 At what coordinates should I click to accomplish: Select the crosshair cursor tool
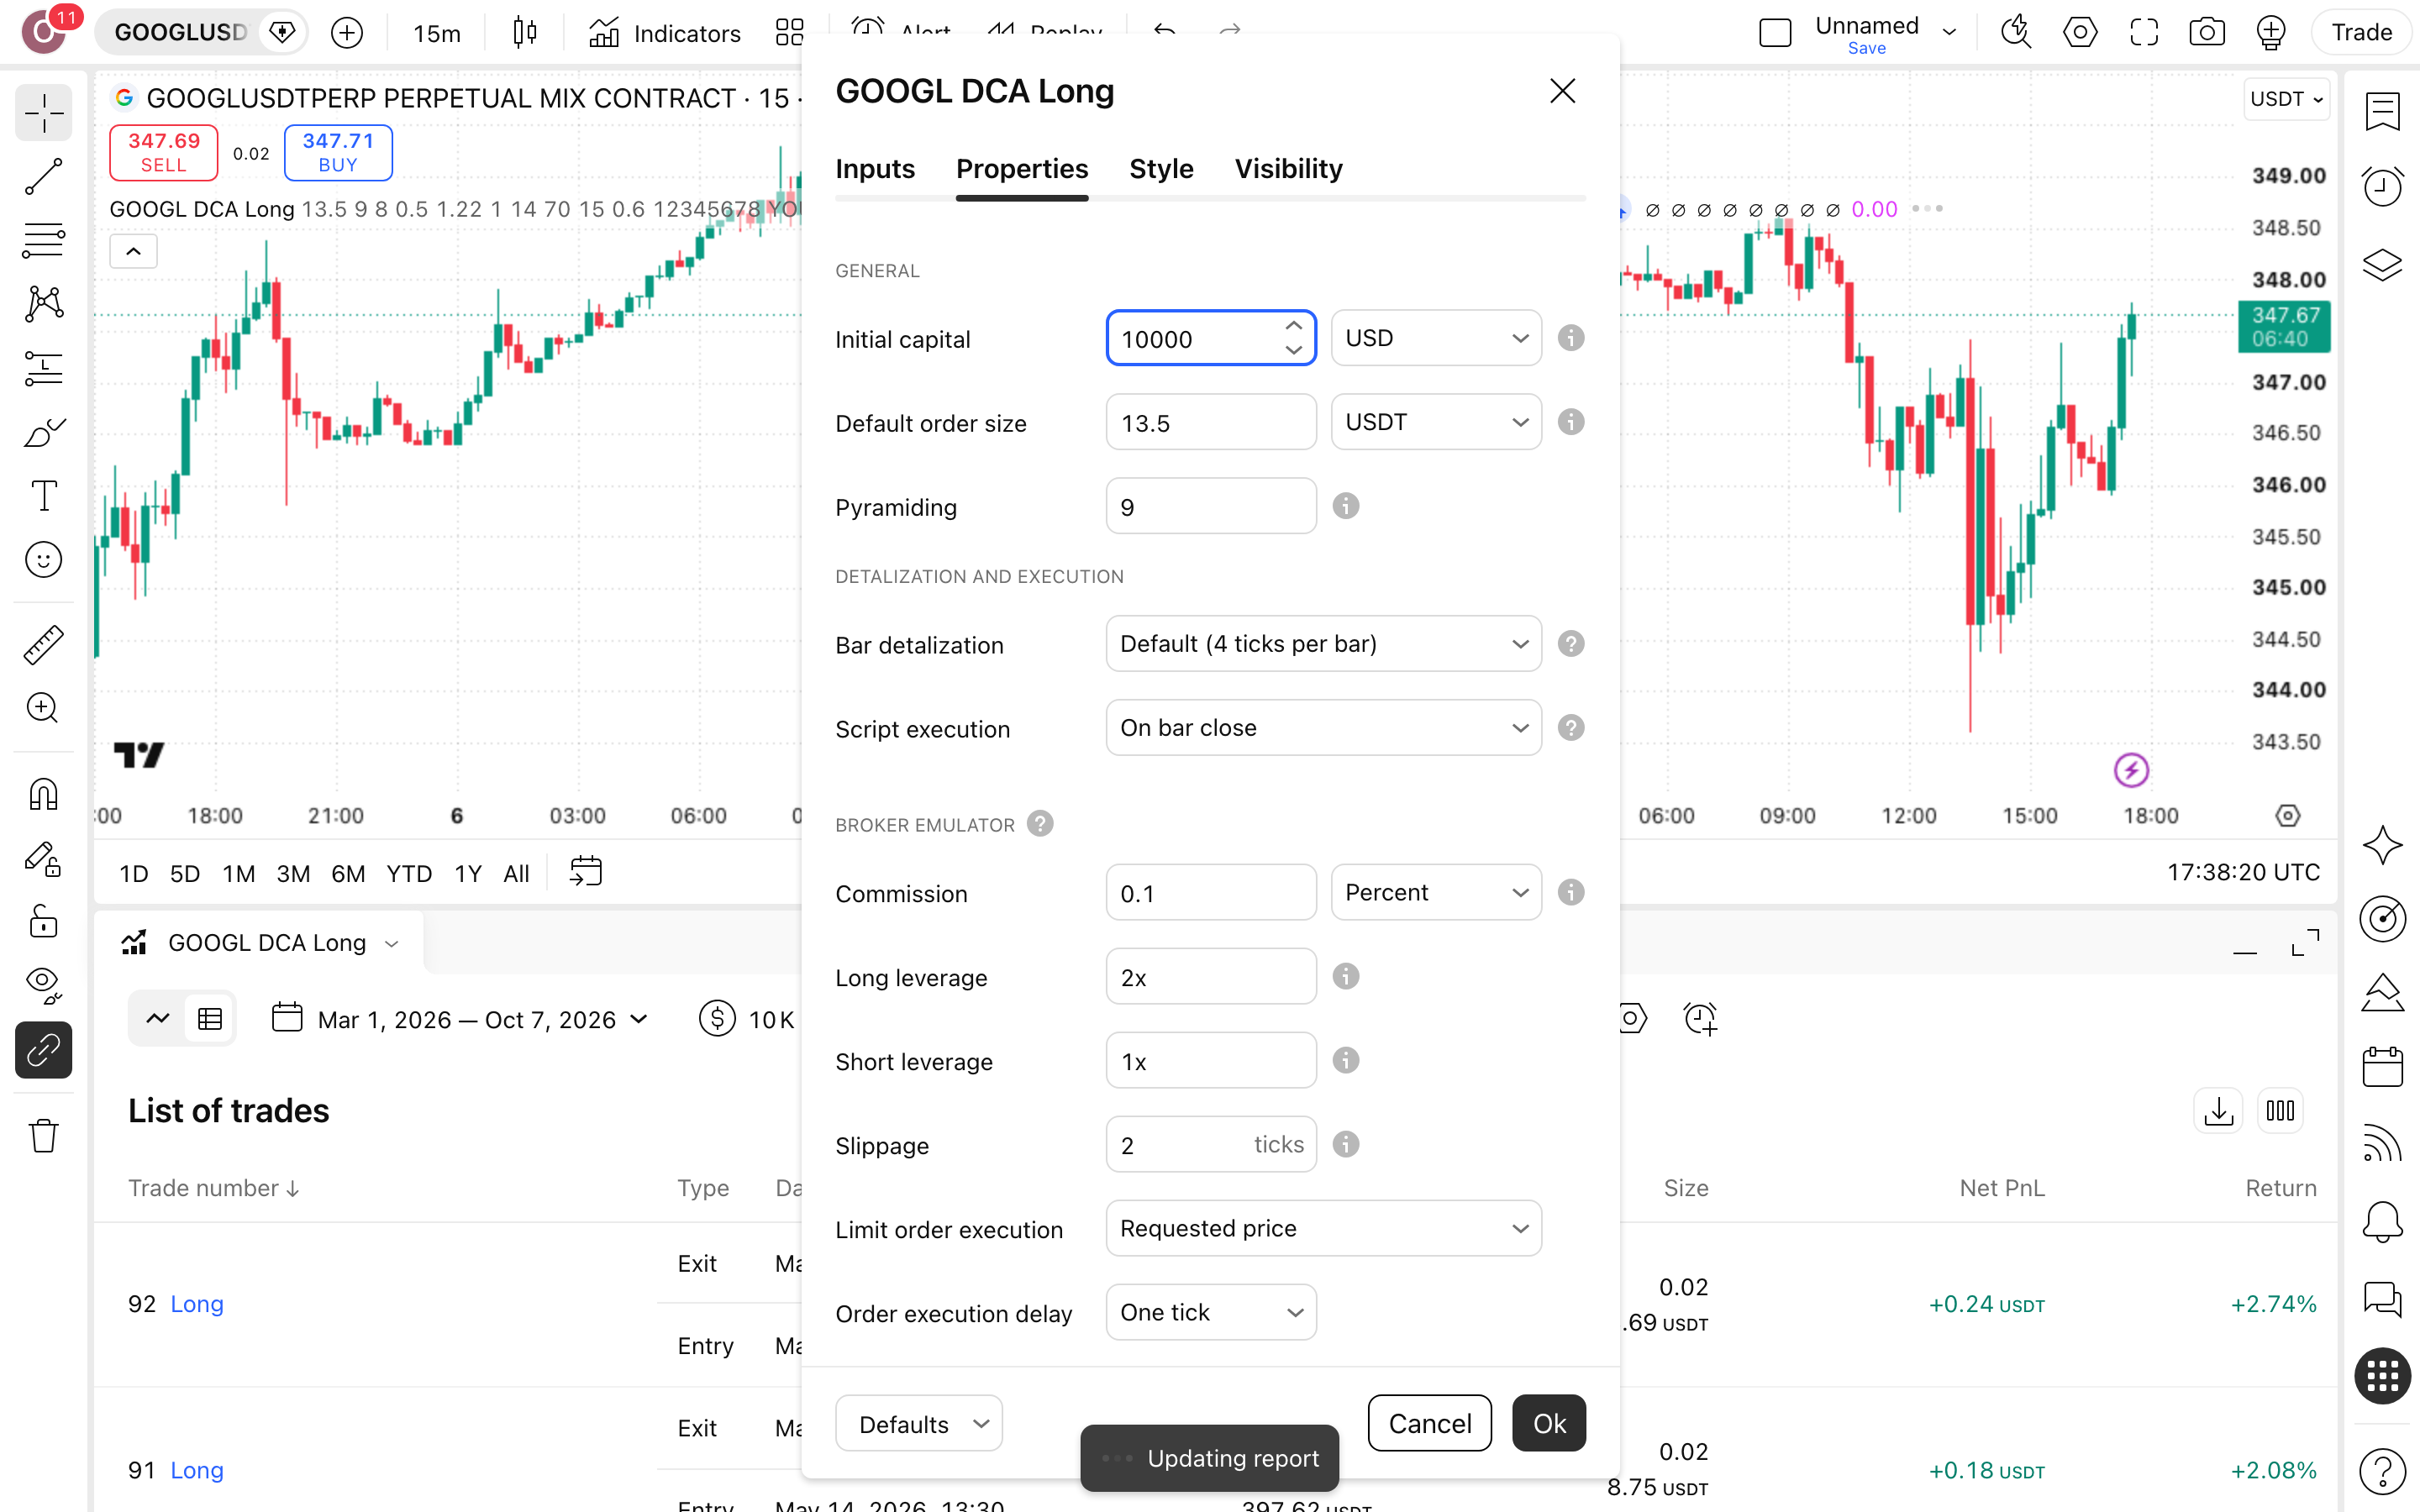point(43,113)
